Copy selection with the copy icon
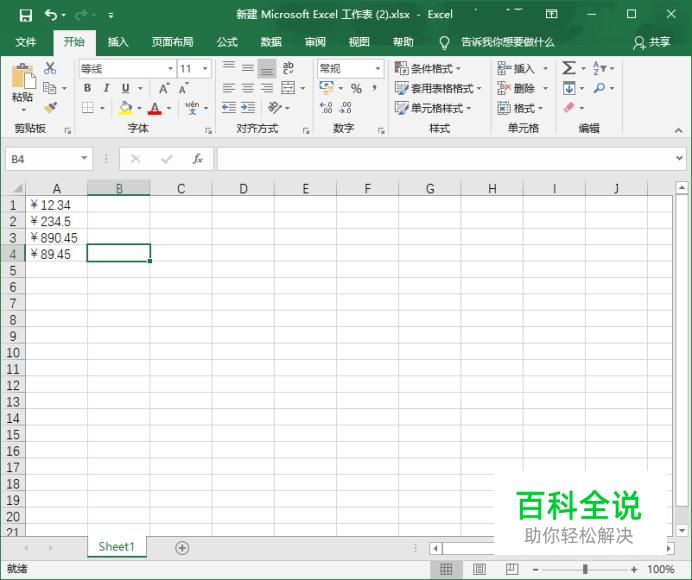Screen dimensions: 692x580 tap(49, 88)
